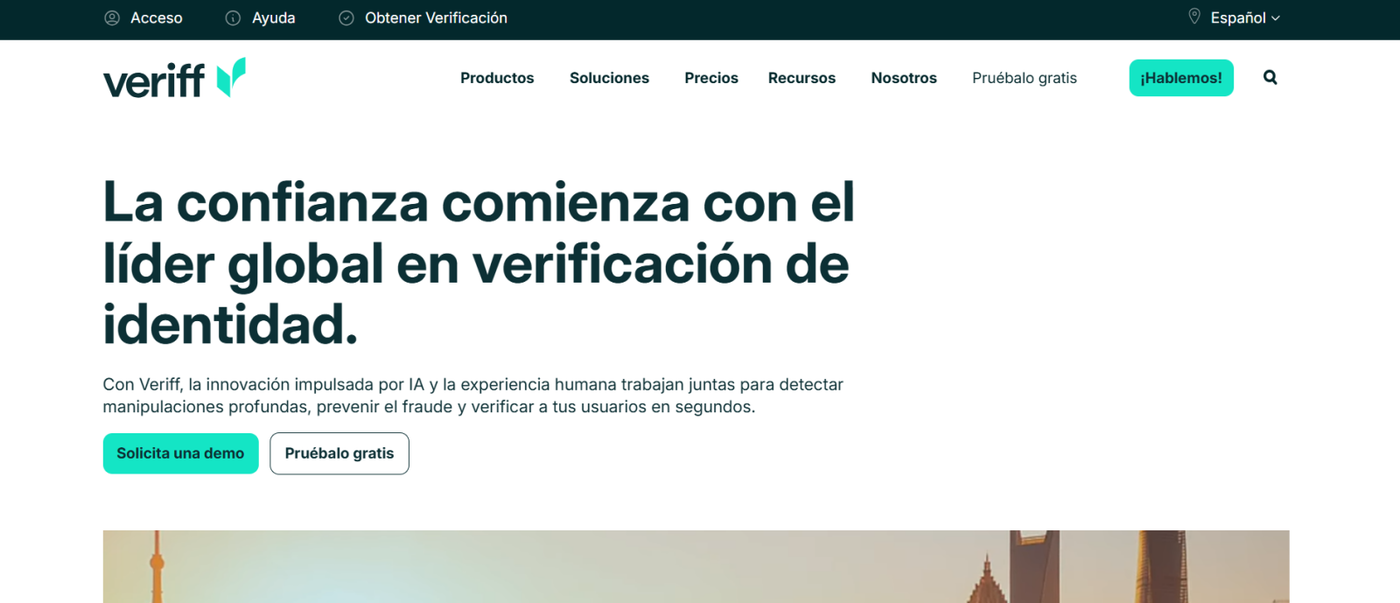Expand the Recursos menu

(801, 78)
